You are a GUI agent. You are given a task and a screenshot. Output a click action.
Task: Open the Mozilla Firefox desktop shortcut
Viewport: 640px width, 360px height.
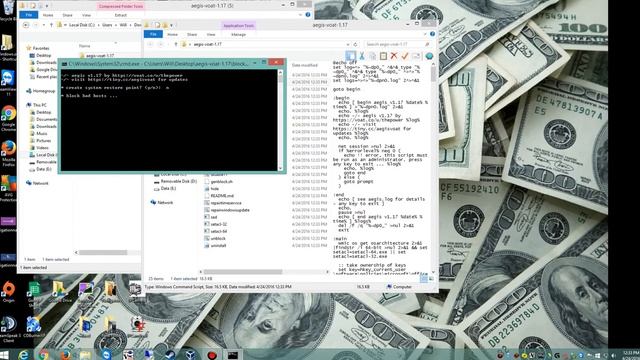point(9,153)
